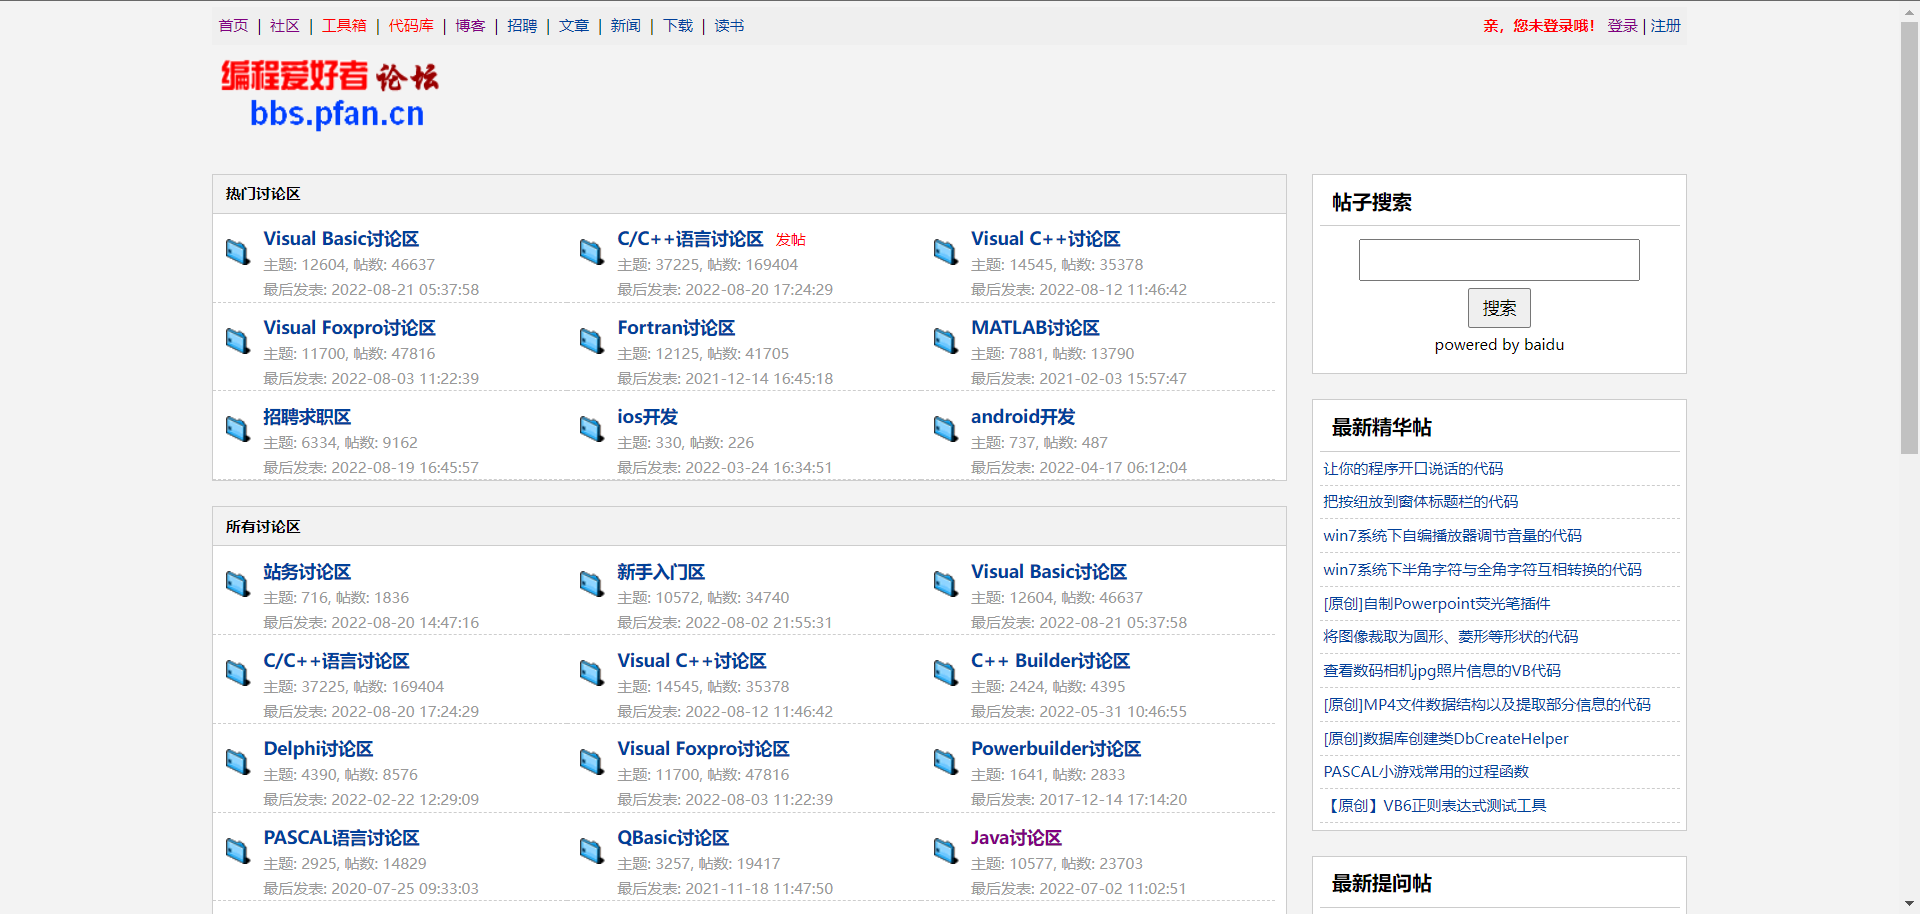Open the 工具箱 navigation item

pos(344,26)
